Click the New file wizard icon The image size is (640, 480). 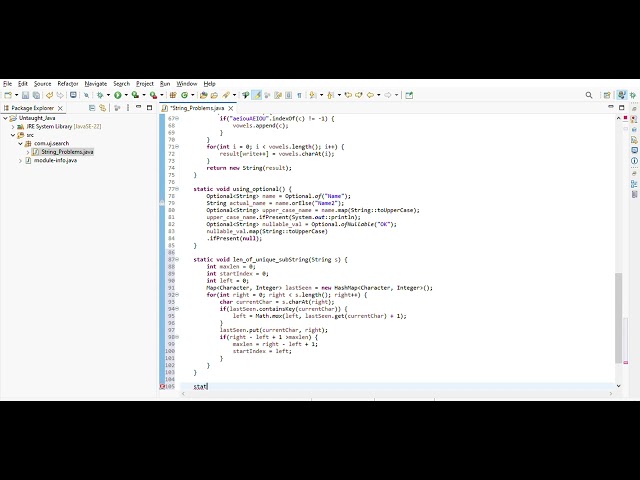point(8,95)
